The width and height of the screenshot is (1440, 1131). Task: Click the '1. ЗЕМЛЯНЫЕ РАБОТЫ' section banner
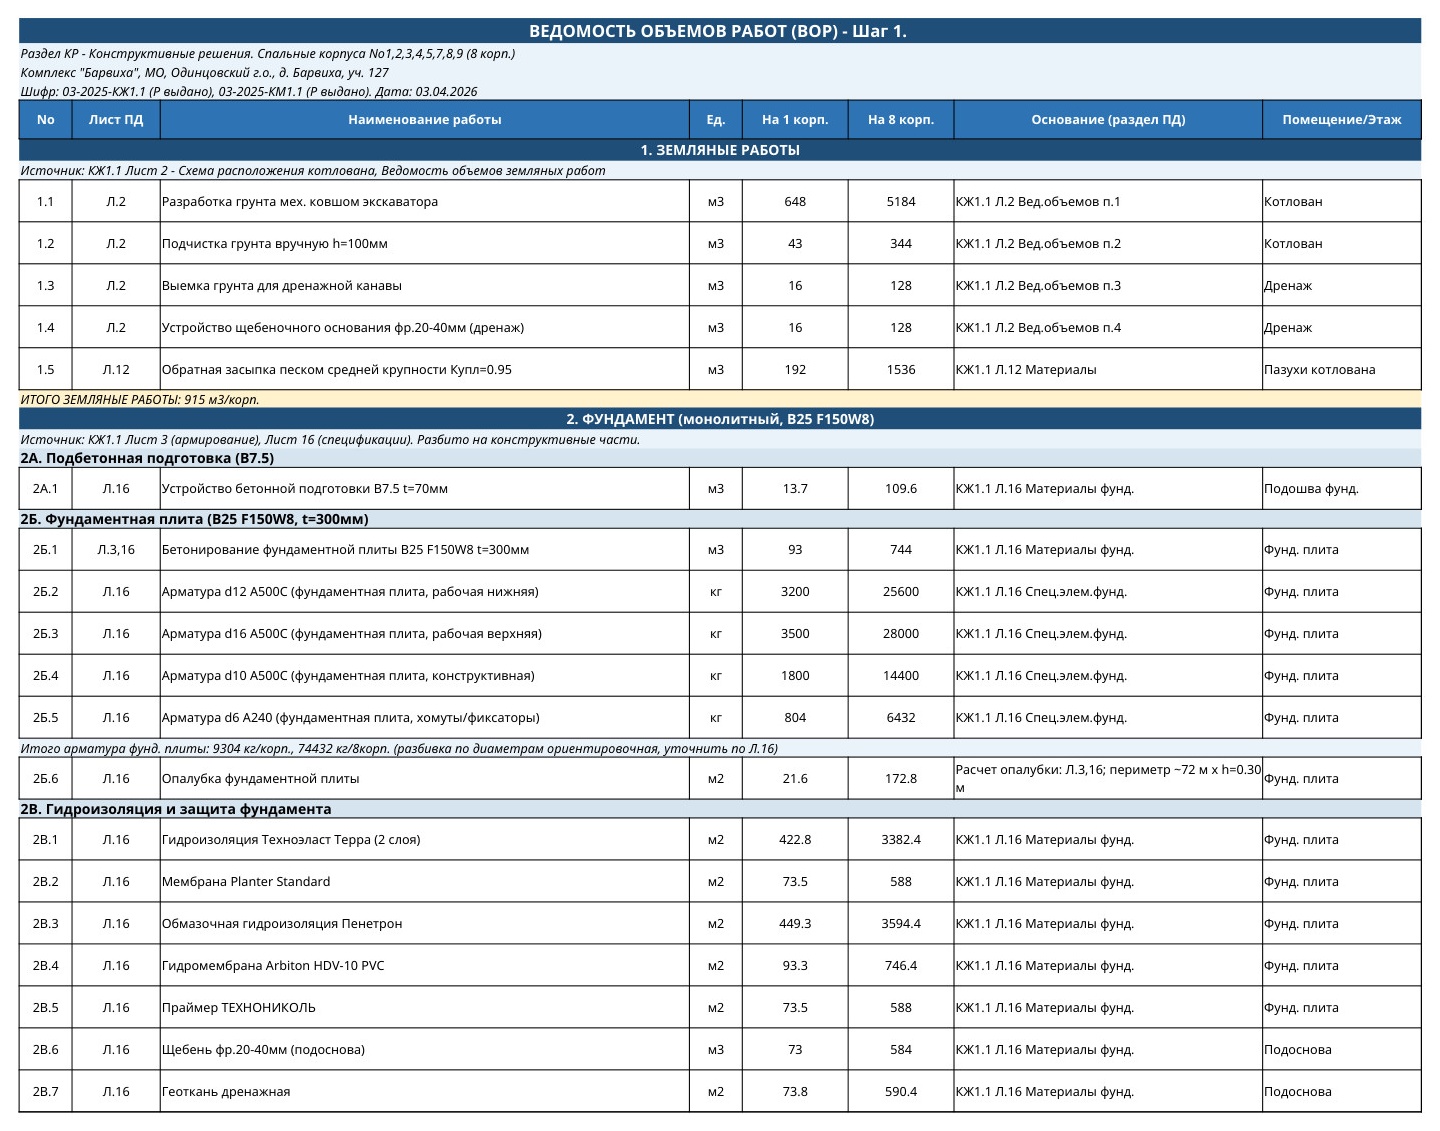pyautogui.click(x=720, y=150)
